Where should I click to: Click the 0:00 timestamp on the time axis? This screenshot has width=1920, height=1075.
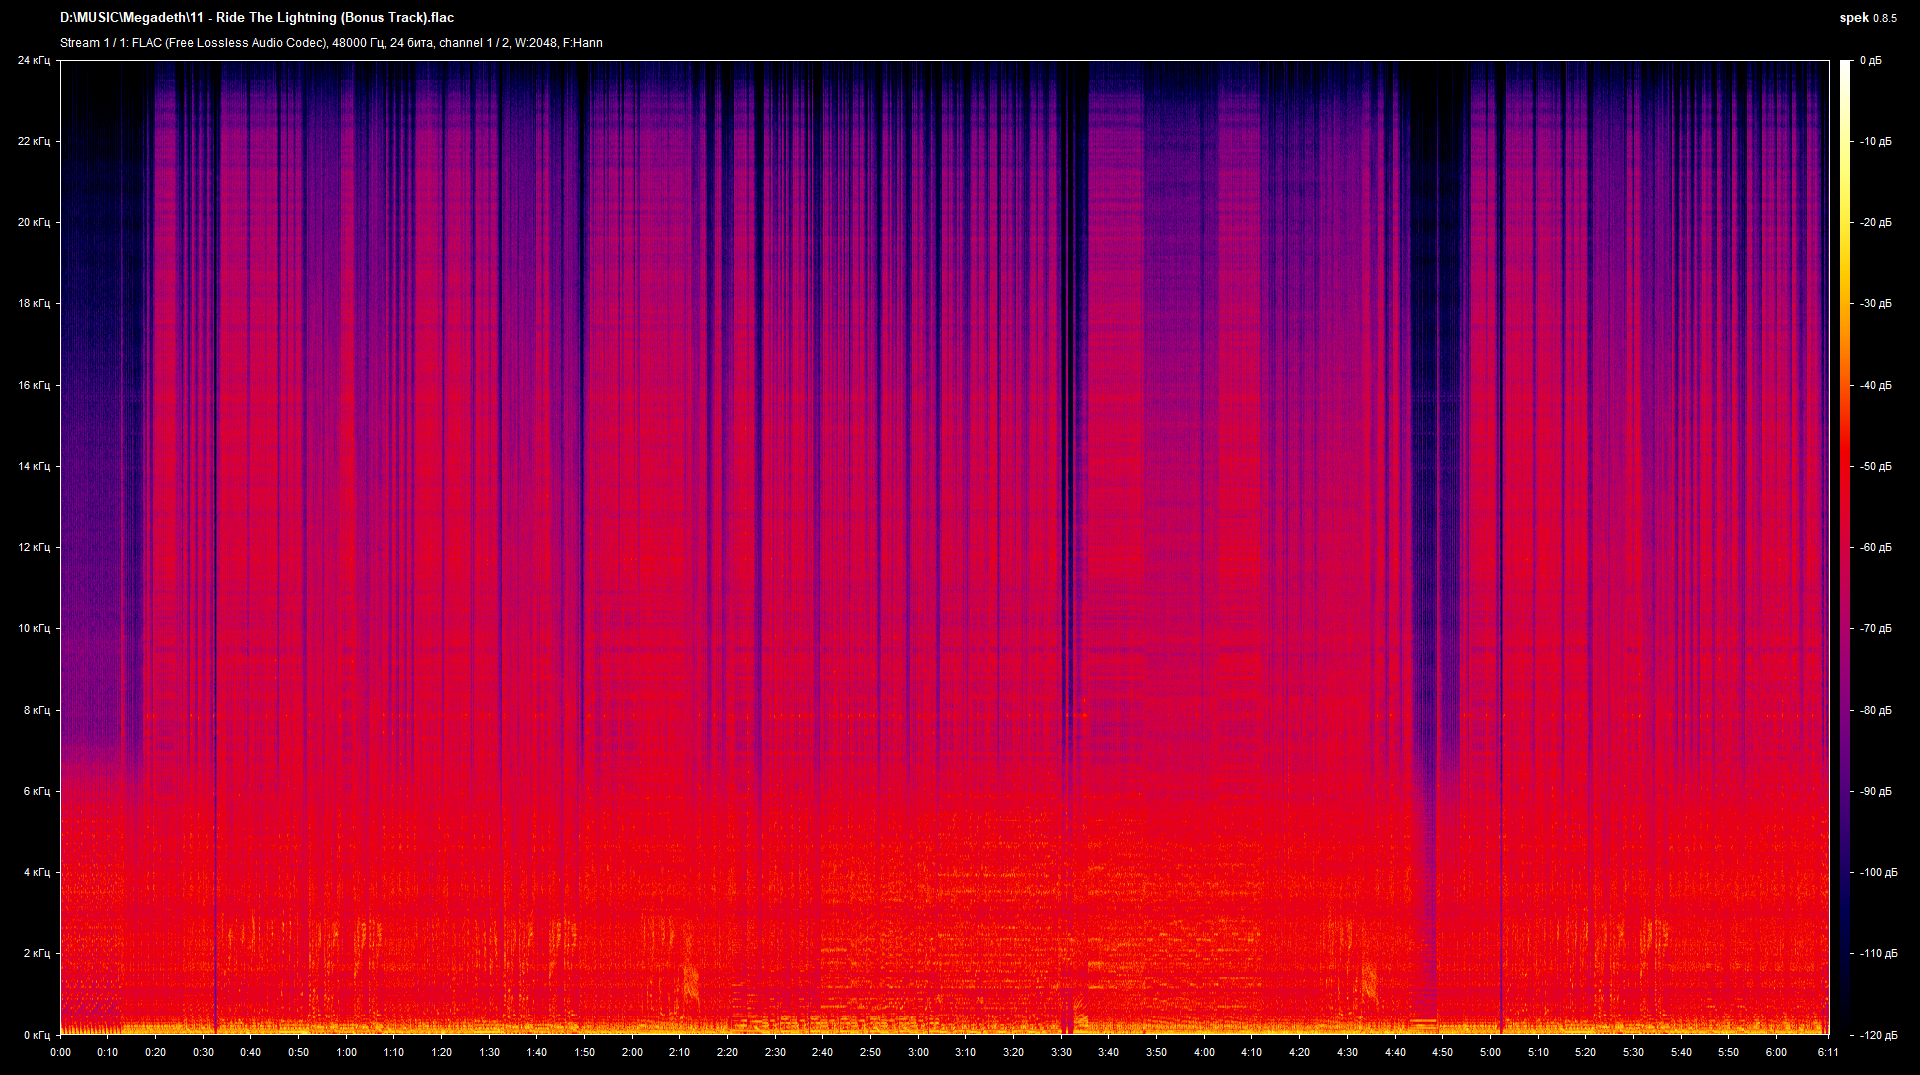(60, 1052)
